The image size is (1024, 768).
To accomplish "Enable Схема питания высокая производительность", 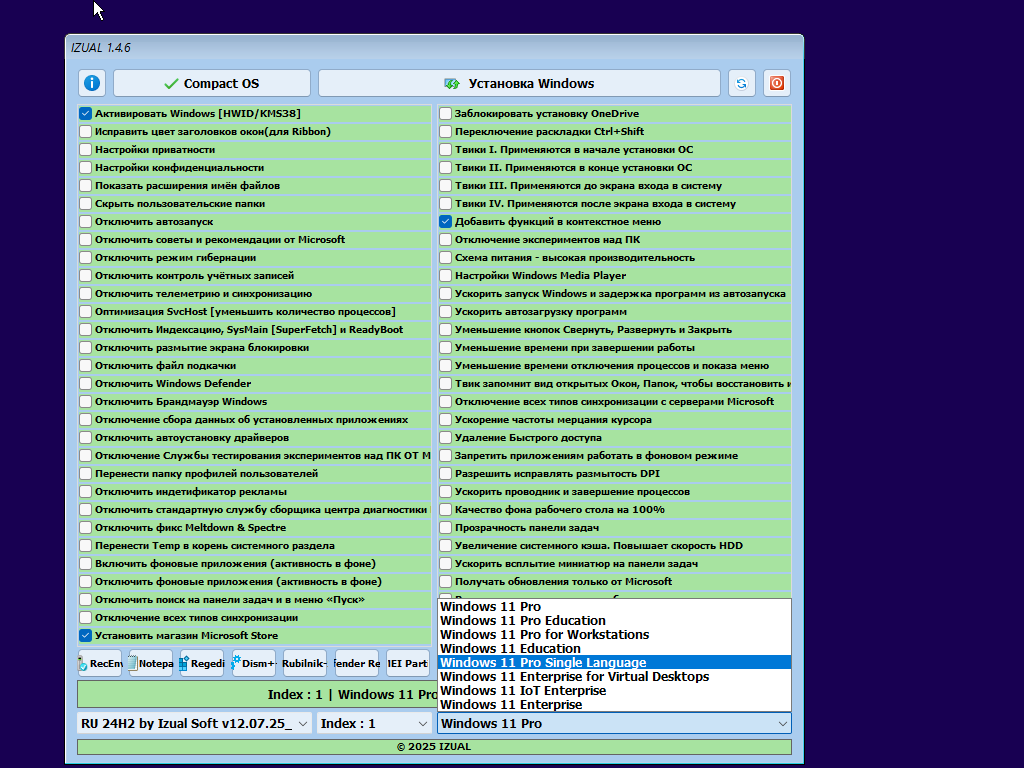I will [445, 257].
